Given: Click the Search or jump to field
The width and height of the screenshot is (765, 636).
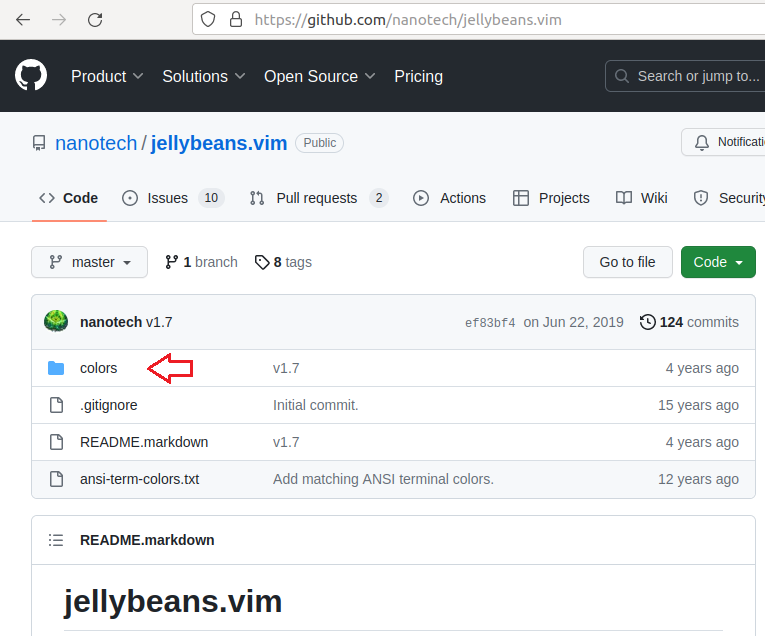Looking at the screenshot, I should pos(685,76).
